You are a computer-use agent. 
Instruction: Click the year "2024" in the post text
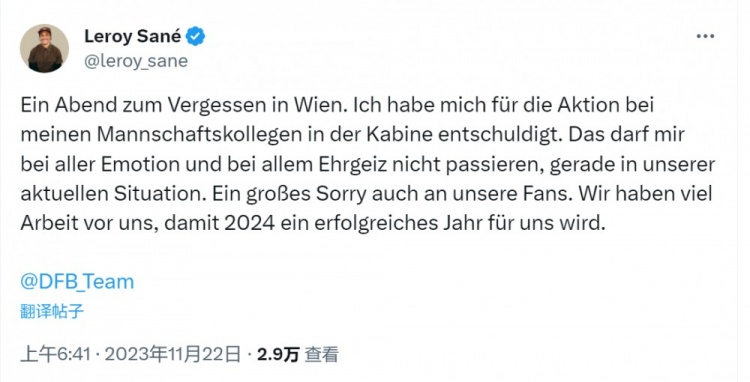tap(250, 223)
